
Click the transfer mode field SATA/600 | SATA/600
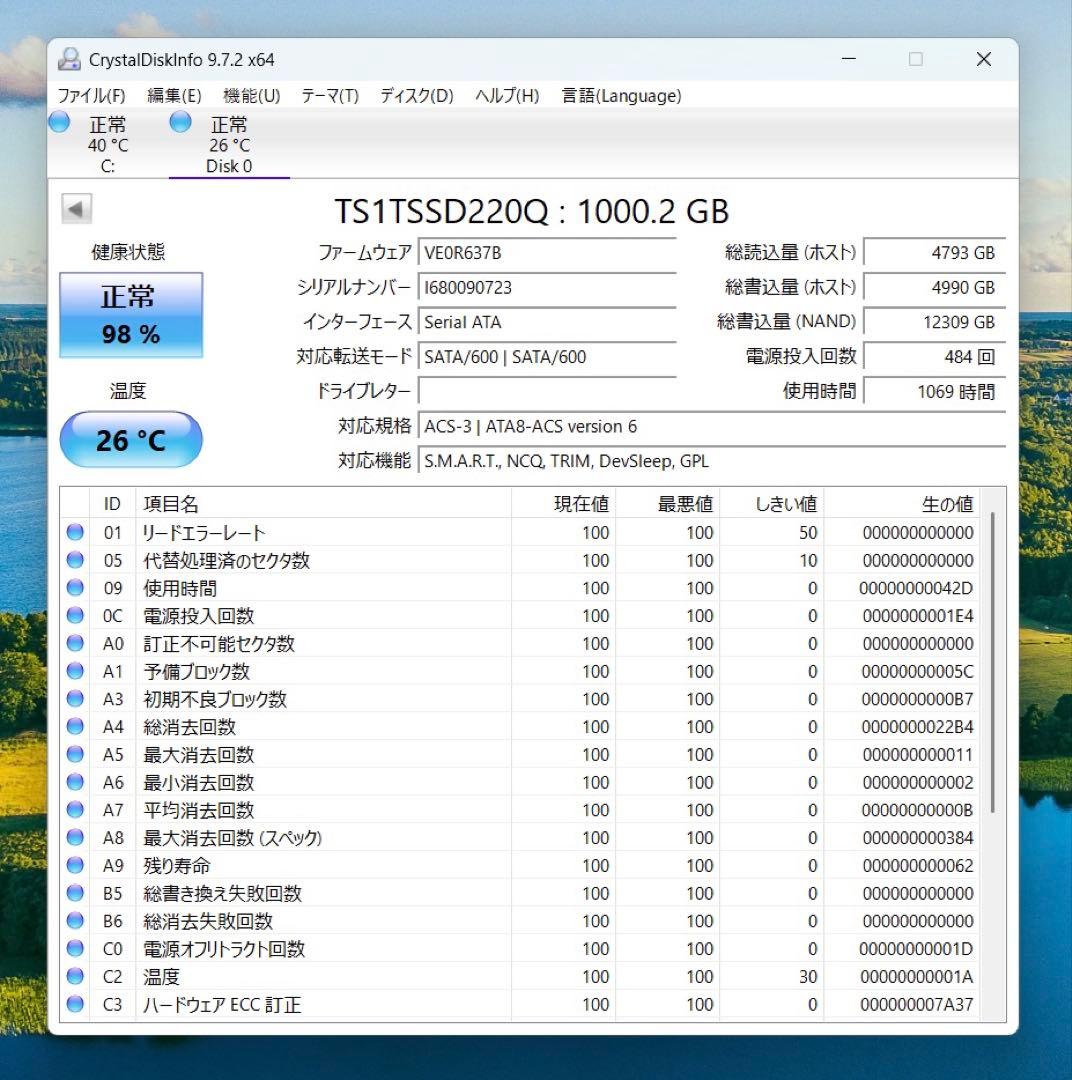[x=546, y=357]
